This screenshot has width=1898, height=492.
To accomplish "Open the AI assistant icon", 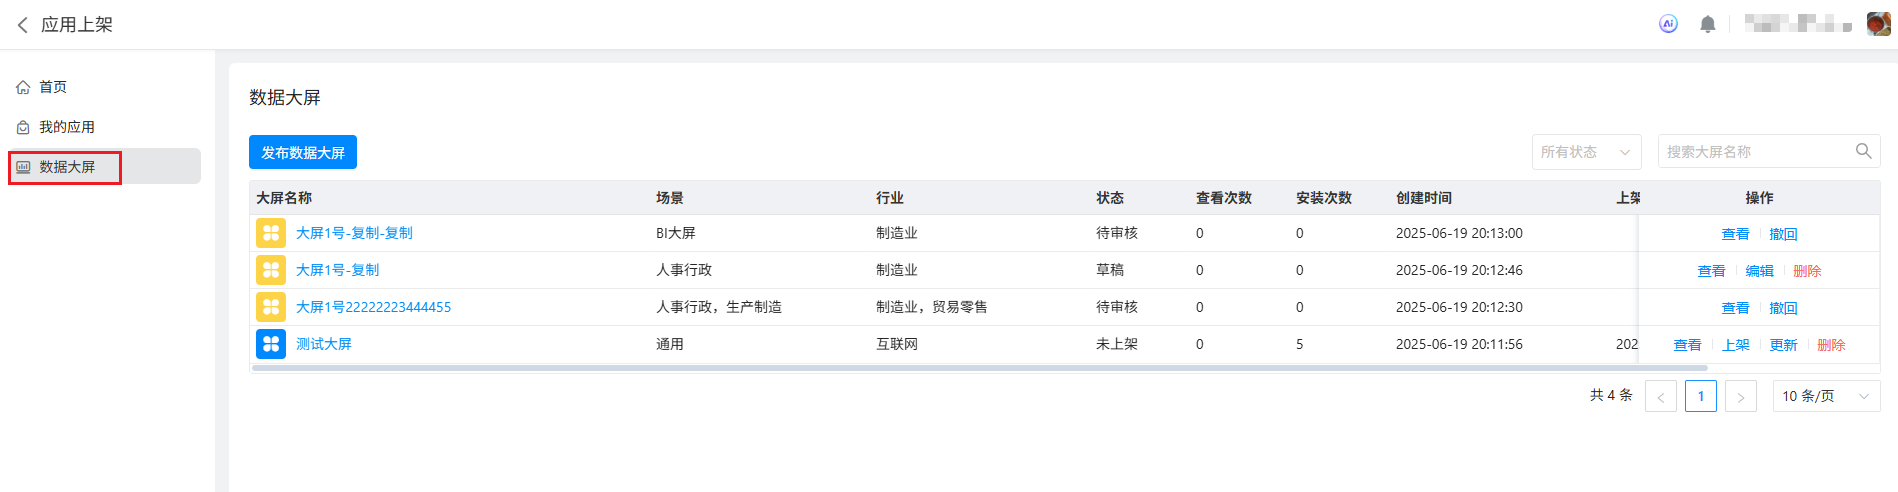I will click(x=1668, y=24).
